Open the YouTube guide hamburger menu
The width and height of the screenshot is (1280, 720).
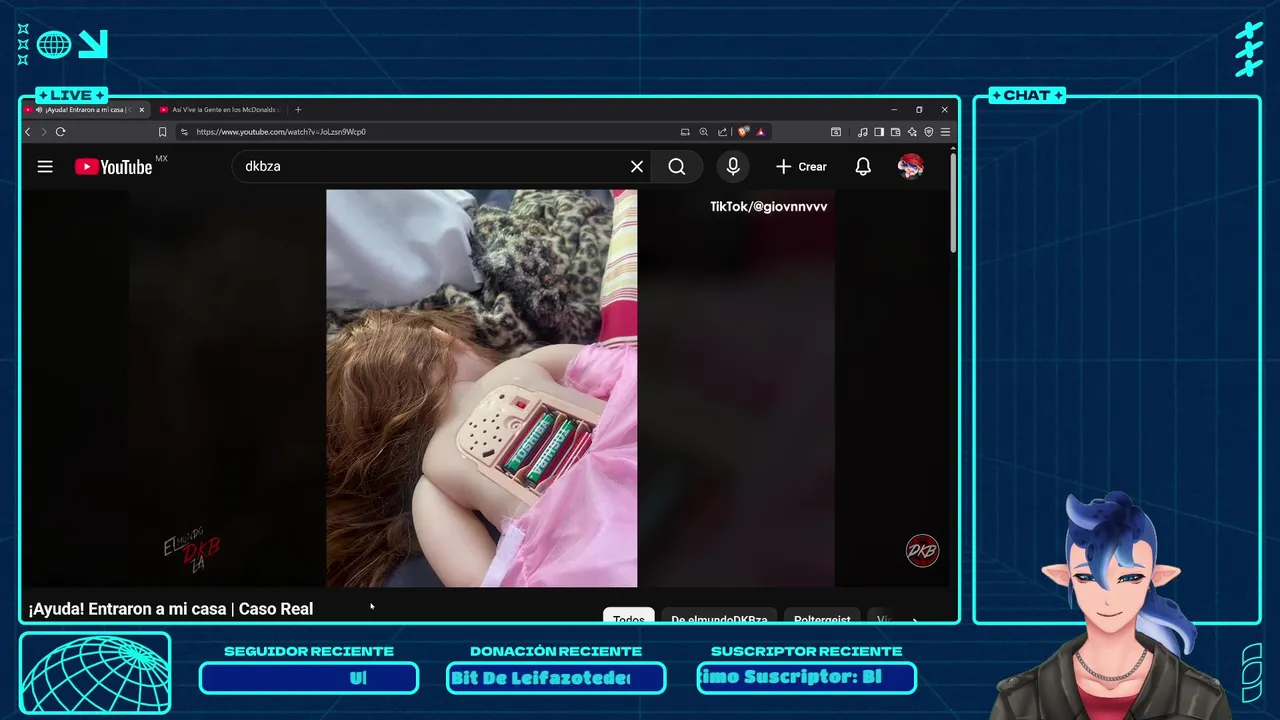(x=45, y=167)
